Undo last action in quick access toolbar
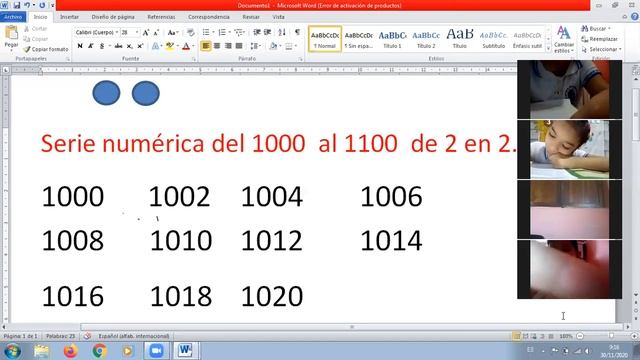 click(x=27, y=5)
